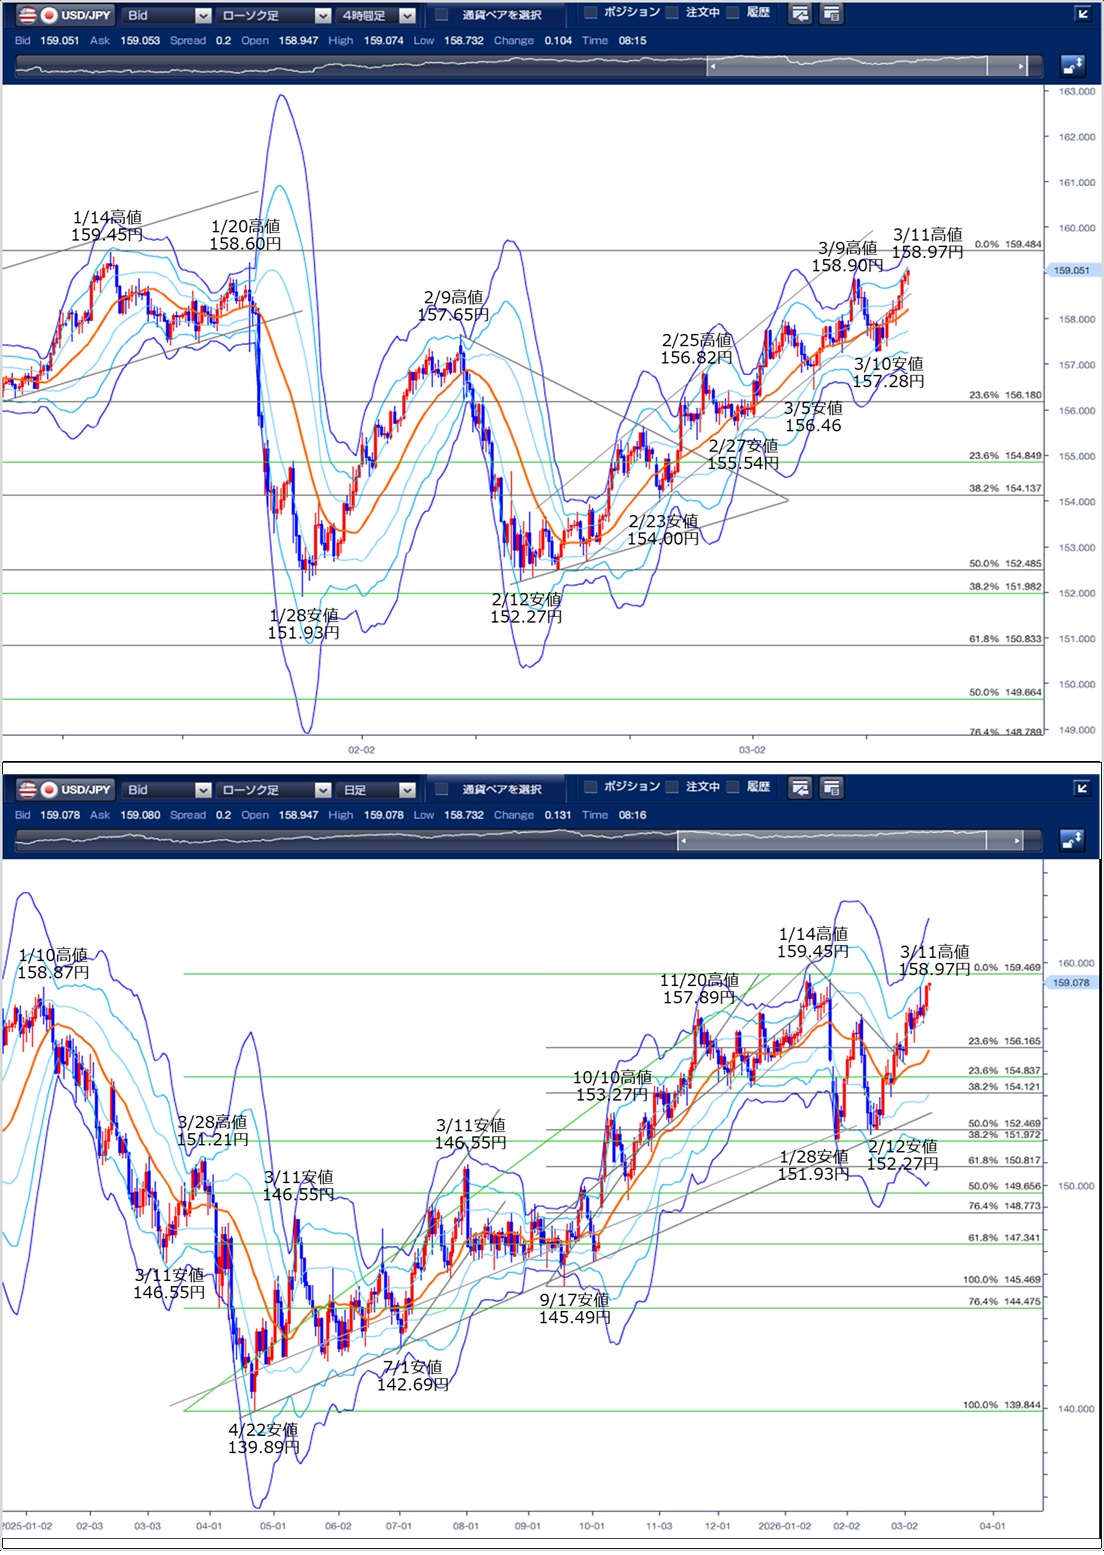The image size is (1104, 1555).
Task: Click the chart scale toggle icon beside the top navigator
Action: click(x=1072, y=66)
